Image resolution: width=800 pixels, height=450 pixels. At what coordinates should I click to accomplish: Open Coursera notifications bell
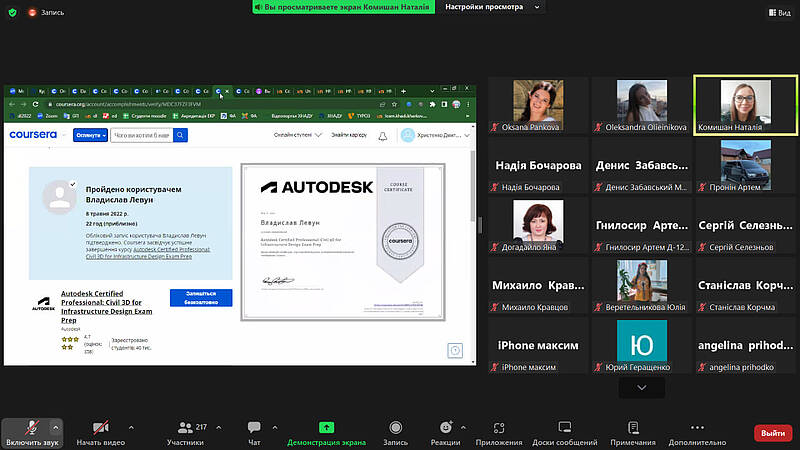pyautogui.click(x=383, y=136)
